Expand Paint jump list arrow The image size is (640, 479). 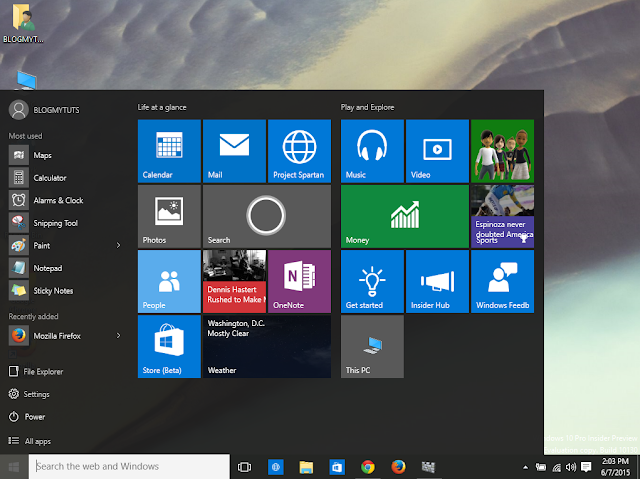[118, 245]
